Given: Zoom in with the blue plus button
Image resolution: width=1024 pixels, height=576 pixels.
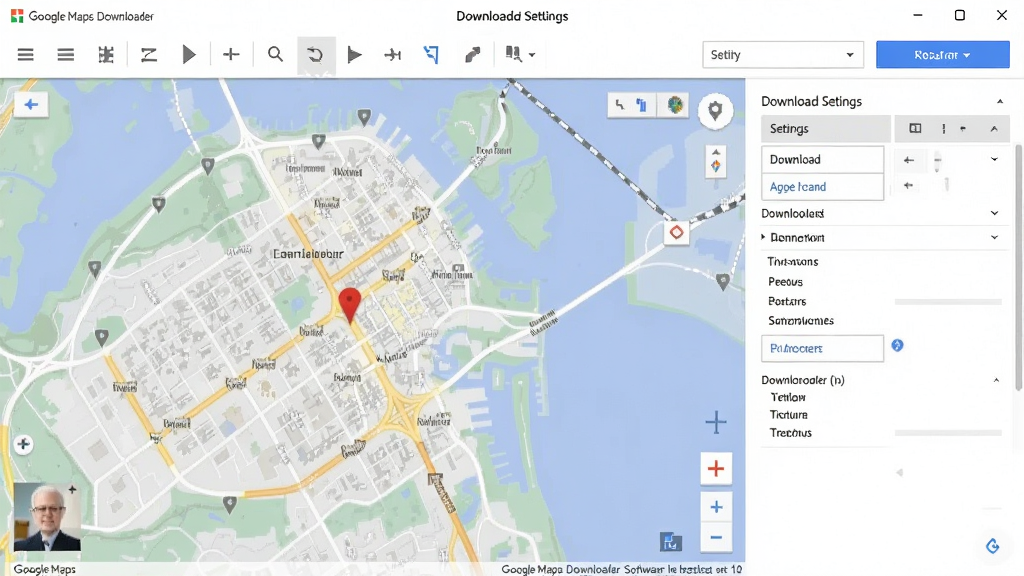Looking at the screenshot, I should [716, 507].
